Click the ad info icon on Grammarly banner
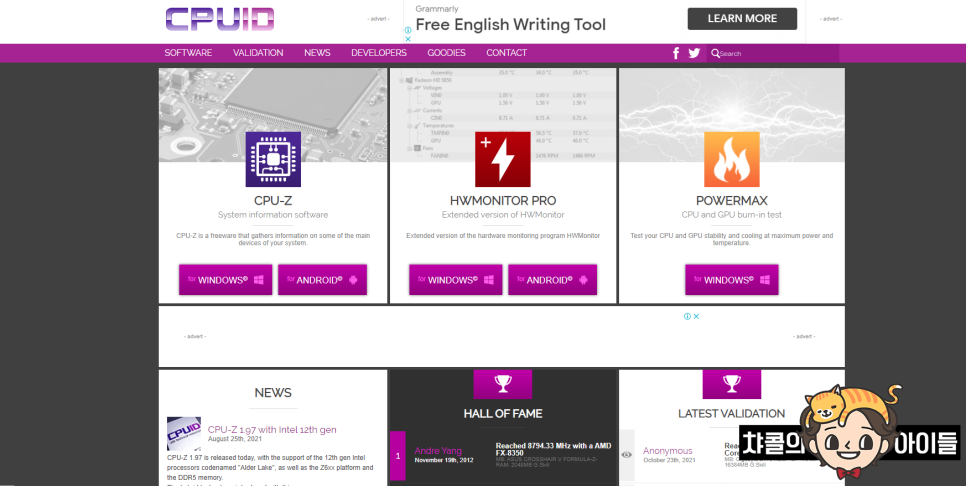The image size is (966, 486). pos(408,30)
